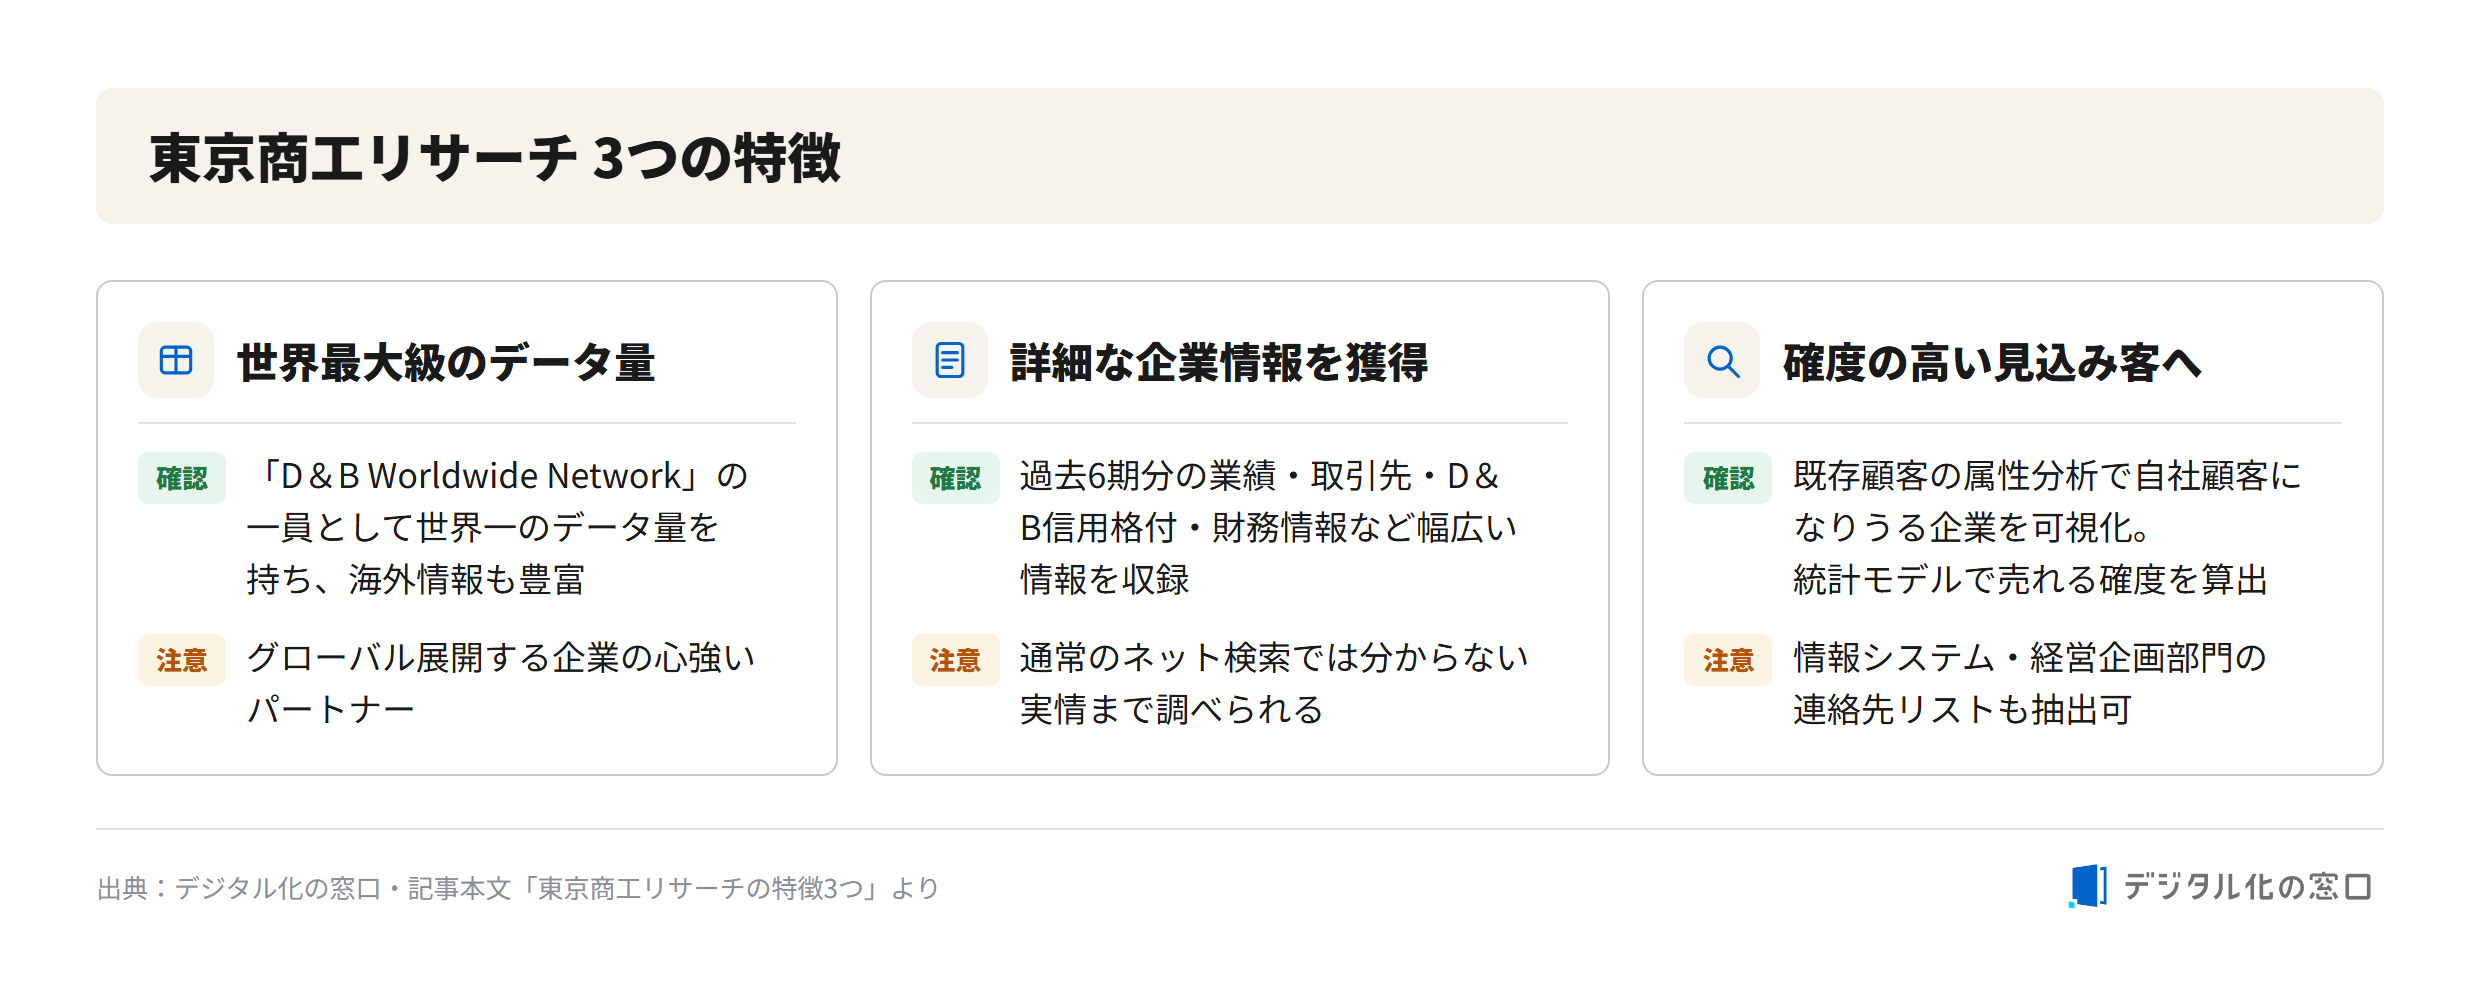Click the text about D&B Worldwide Network
This screenshot has height=1004, width=2480.
point(498,528)
